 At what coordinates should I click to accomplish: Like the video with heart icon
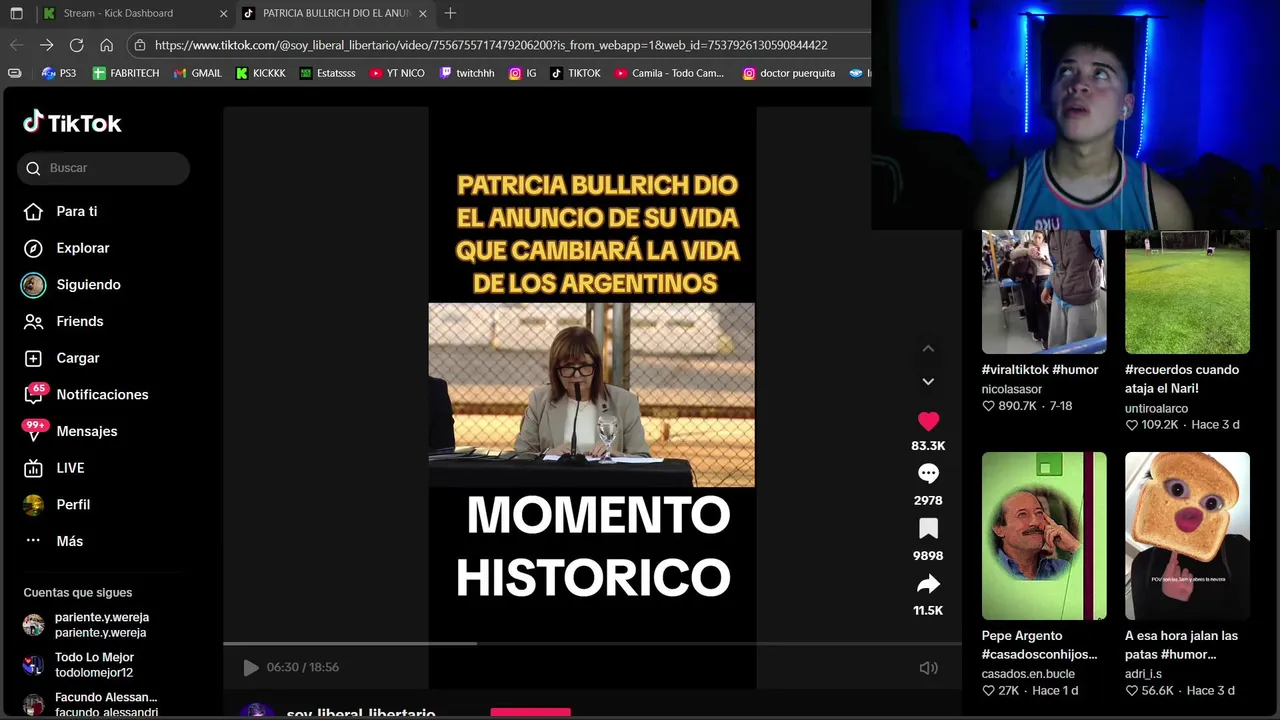pos(928,422)
